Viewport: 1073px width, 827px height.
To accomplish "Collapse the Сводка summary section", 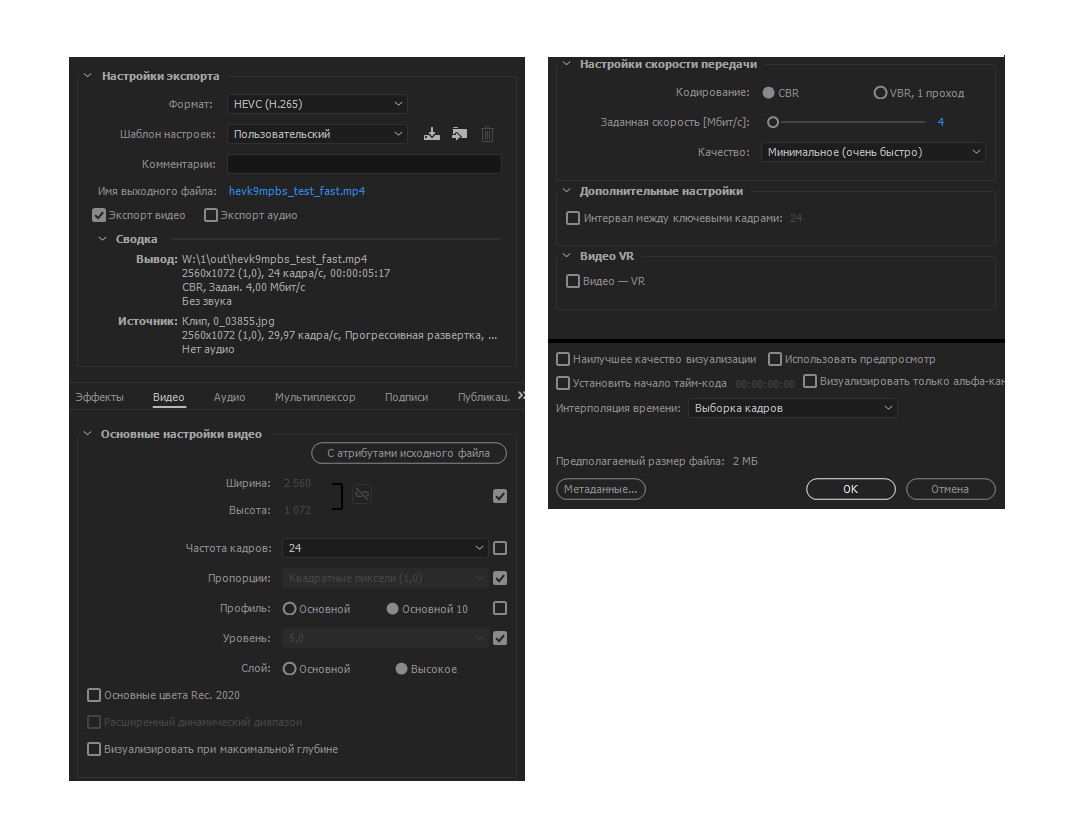I will point(103,239).
